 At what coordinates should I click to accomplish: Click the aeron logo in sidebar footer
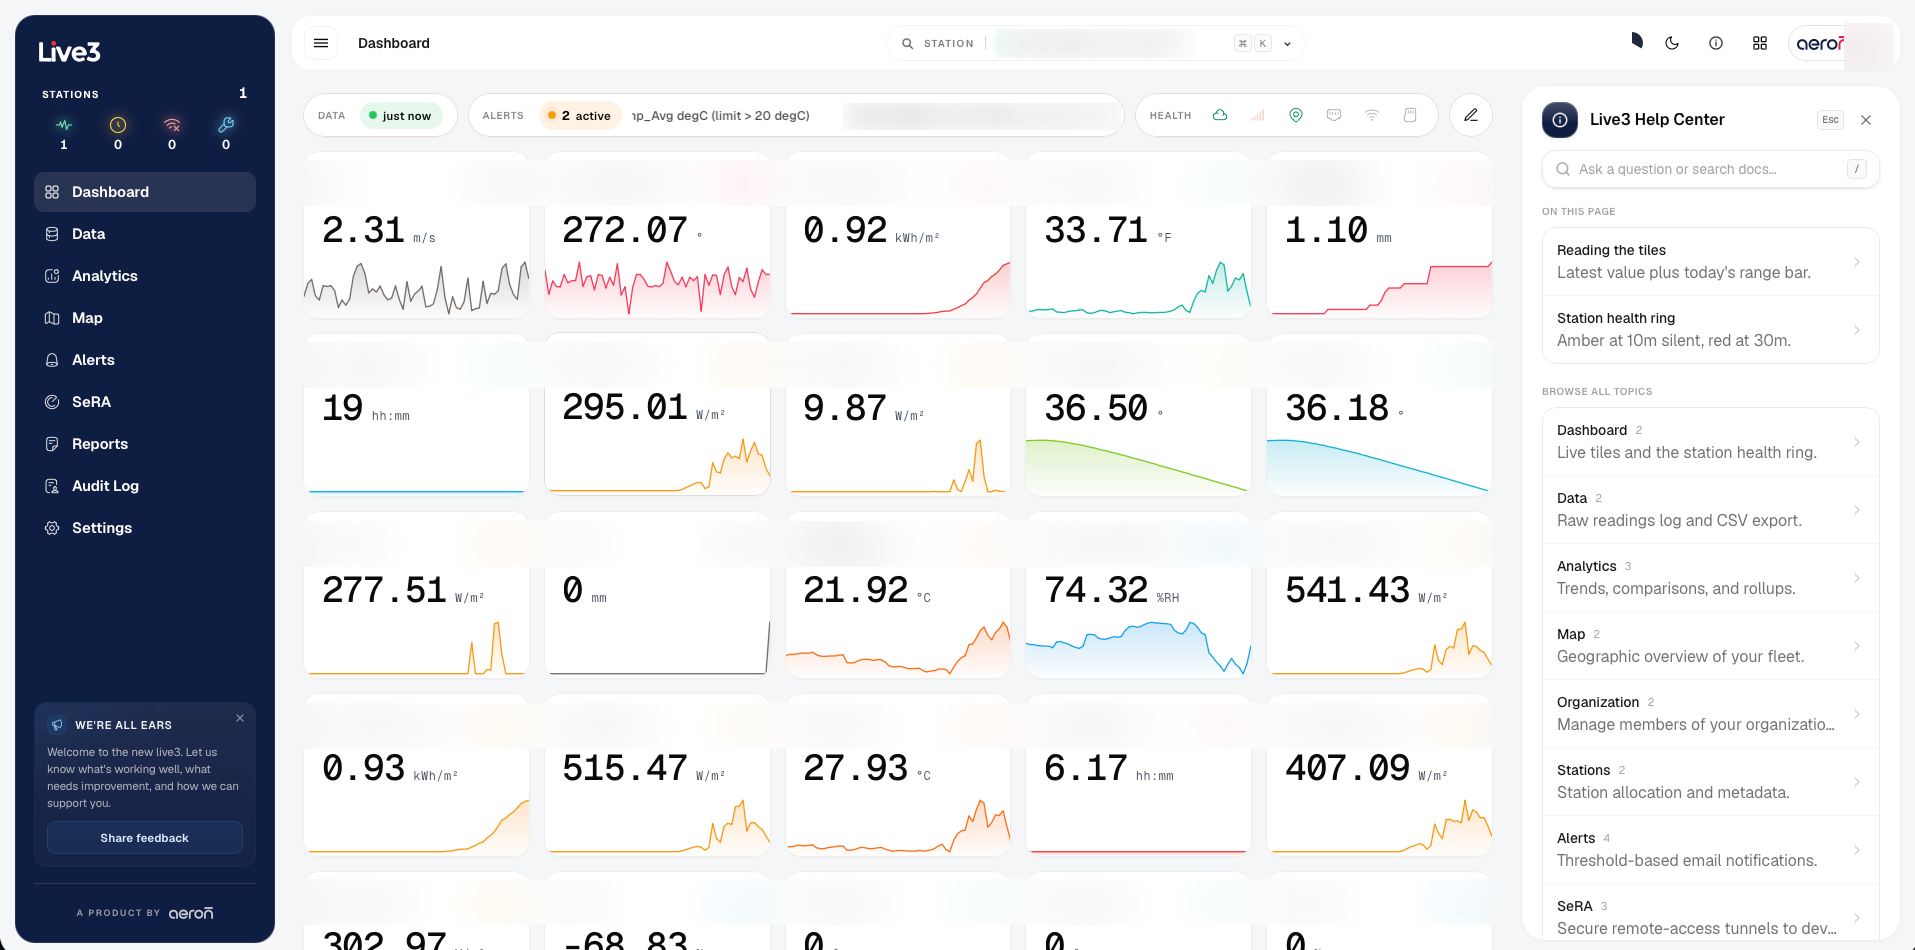191,913
